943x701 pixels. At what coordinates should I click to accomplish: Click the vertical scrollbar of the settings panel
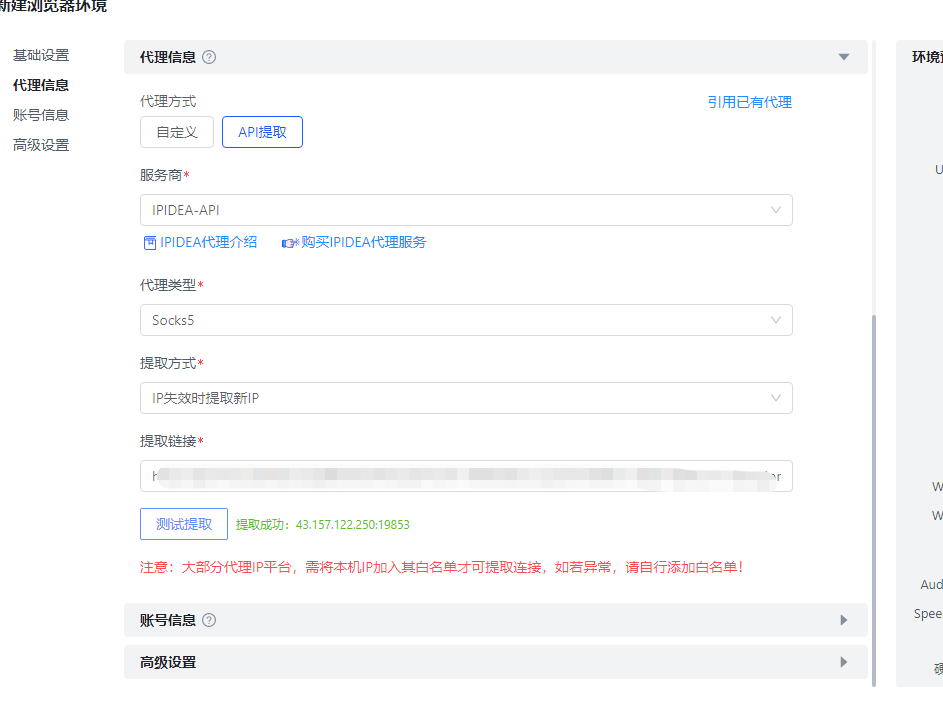(874, 499)
